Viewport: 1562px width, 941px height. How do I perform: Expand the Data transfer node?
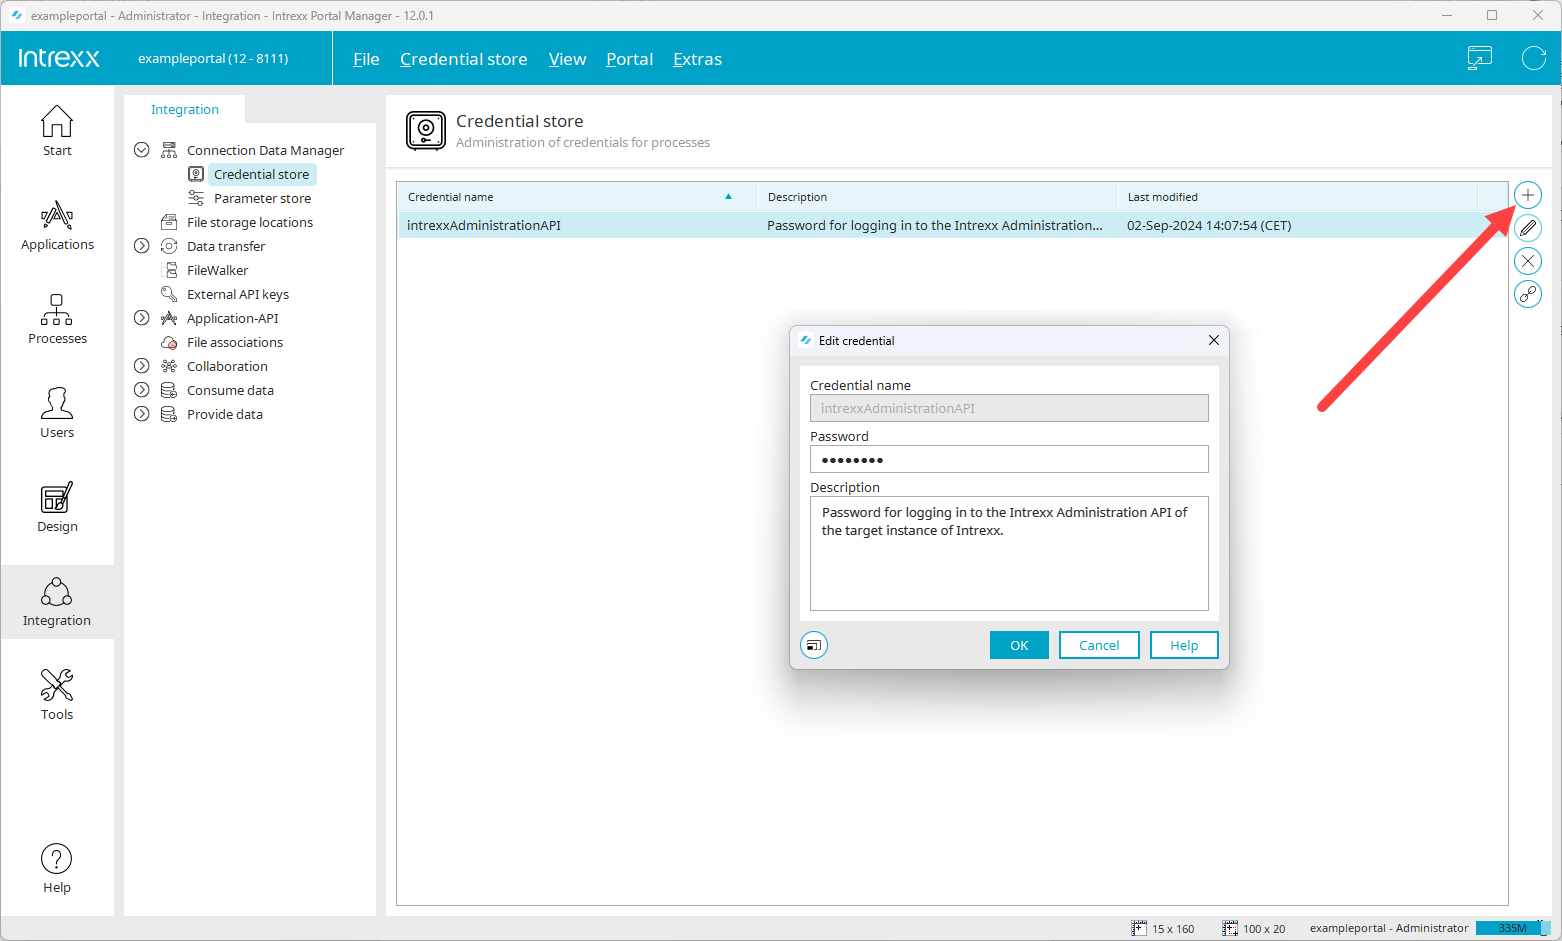[142, 246]
